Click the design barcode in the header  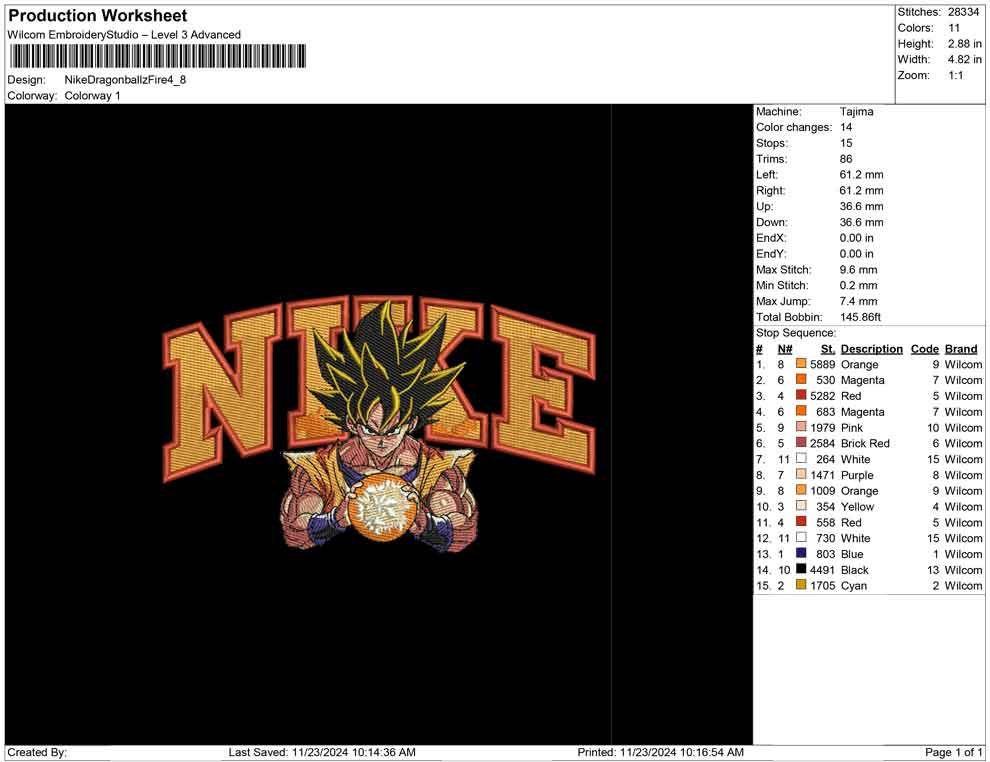pyautogui.click(x=157, y=56)
